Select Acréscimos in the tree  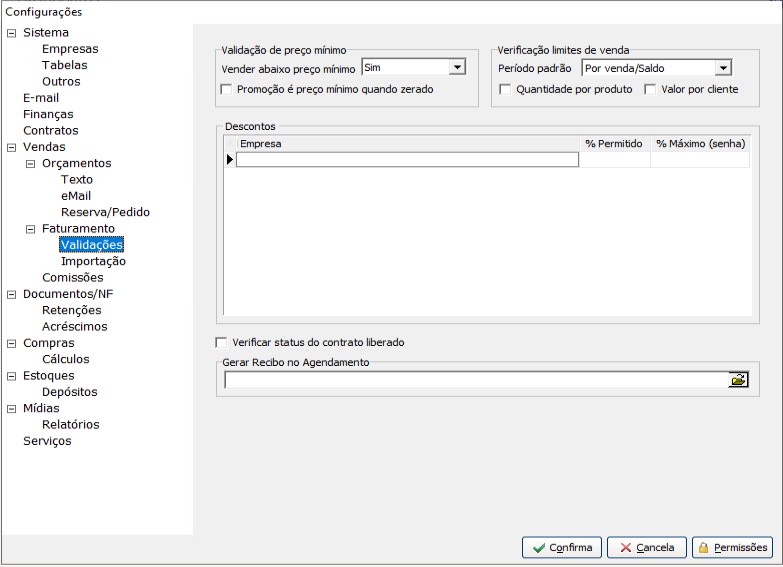(74, 327)
